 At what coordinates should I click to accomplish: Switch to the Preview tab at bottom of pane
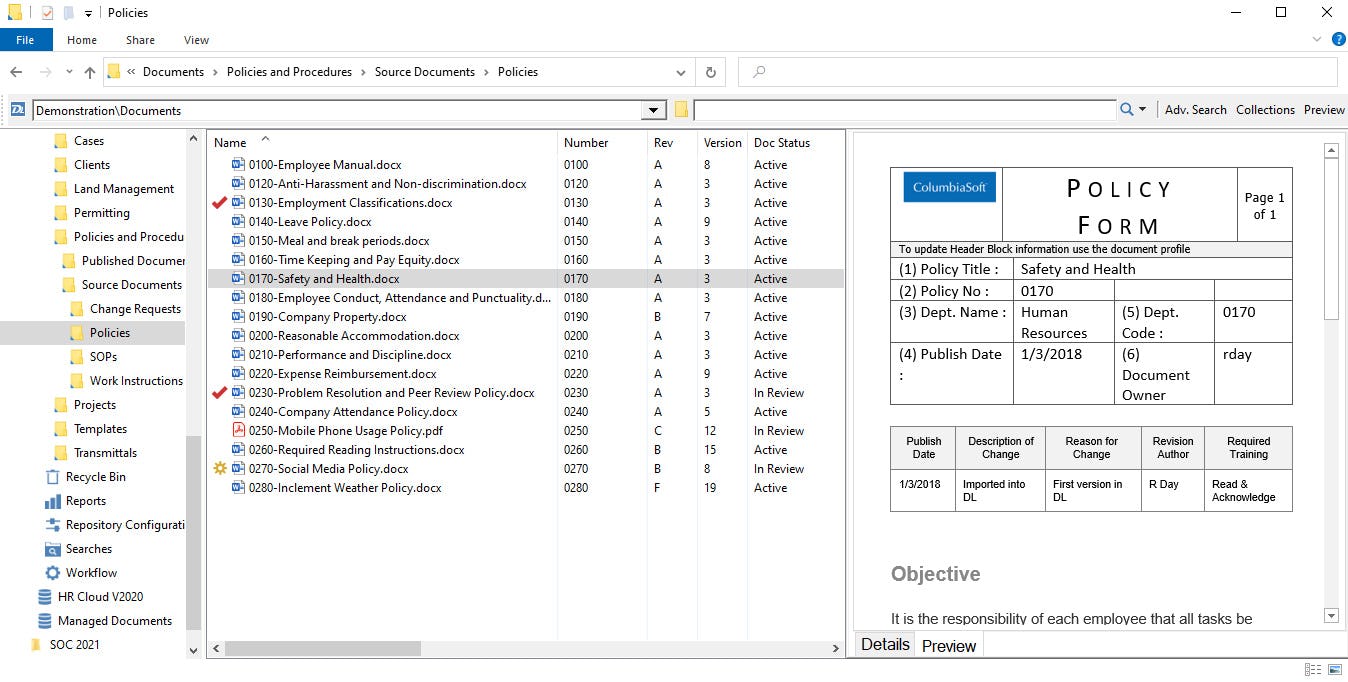coord(947,645)
